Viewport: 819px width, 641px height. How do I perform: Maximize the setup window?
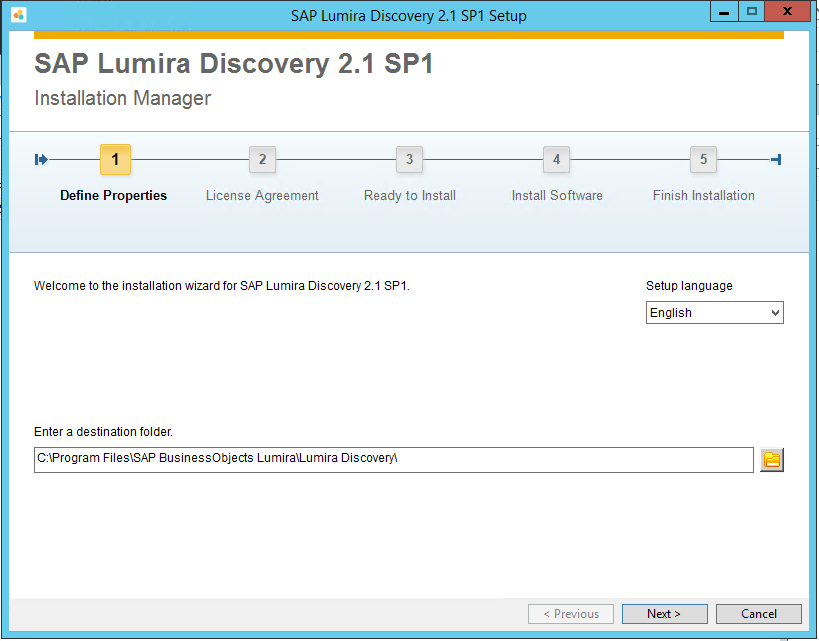click(752, 12)
